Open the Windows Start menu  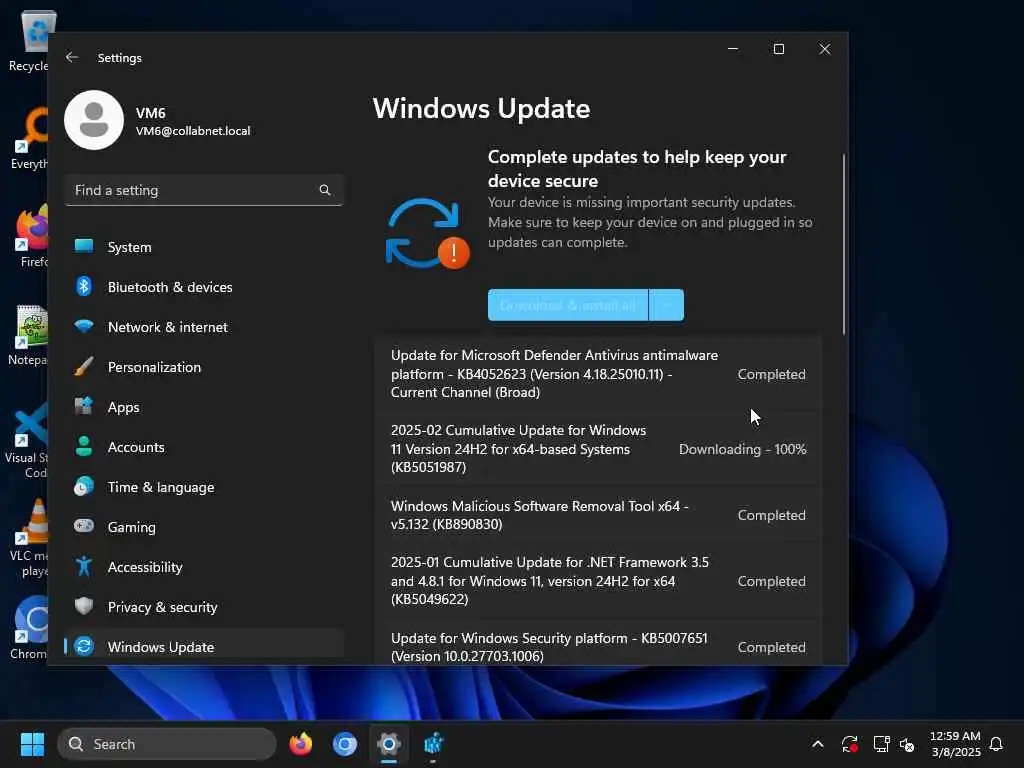32,744
